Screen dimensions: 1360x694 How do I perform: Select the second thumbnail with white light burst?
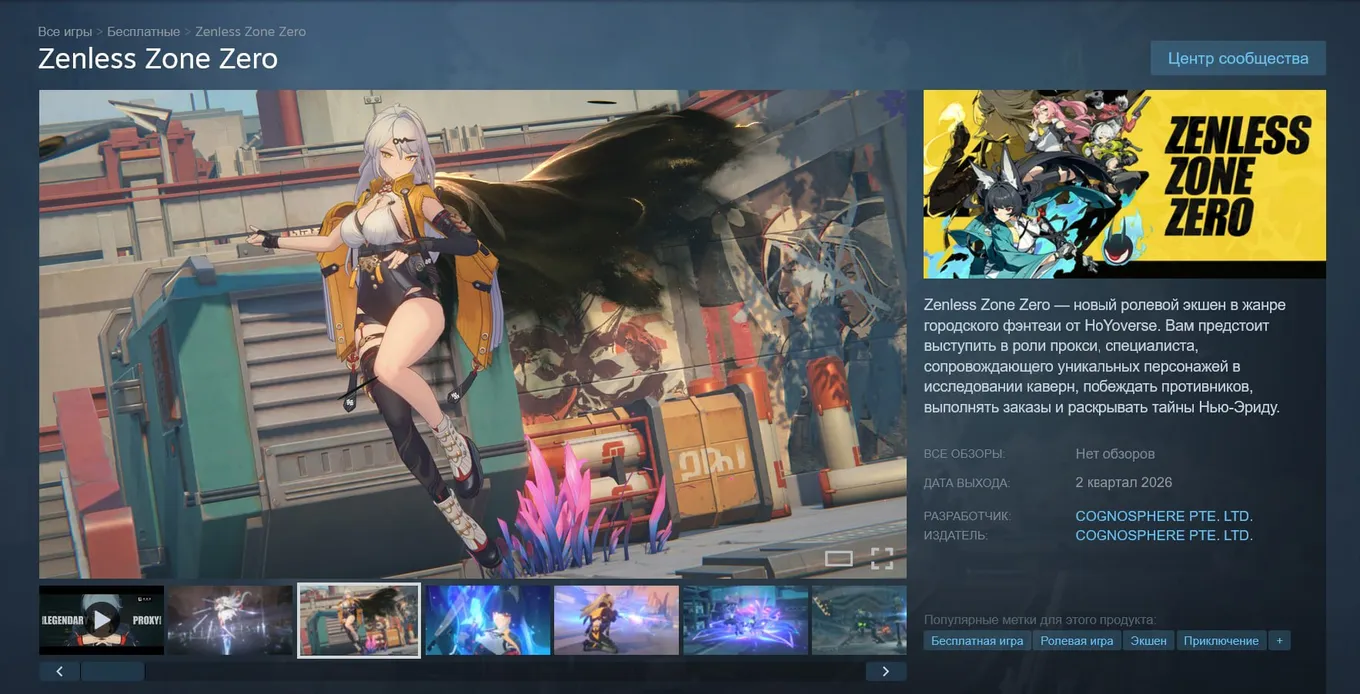(230, 620)
